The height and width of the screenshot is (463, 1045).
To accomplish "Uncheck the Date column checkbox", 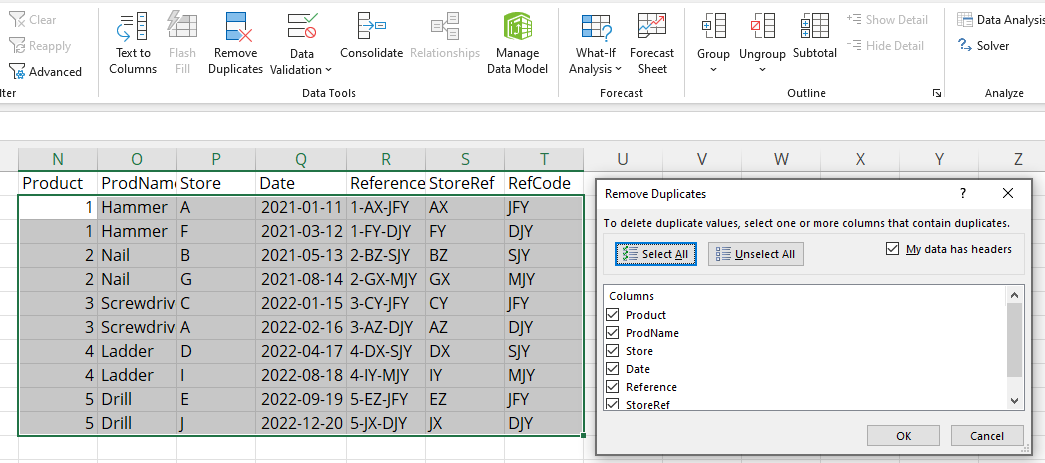I will 613,369.
